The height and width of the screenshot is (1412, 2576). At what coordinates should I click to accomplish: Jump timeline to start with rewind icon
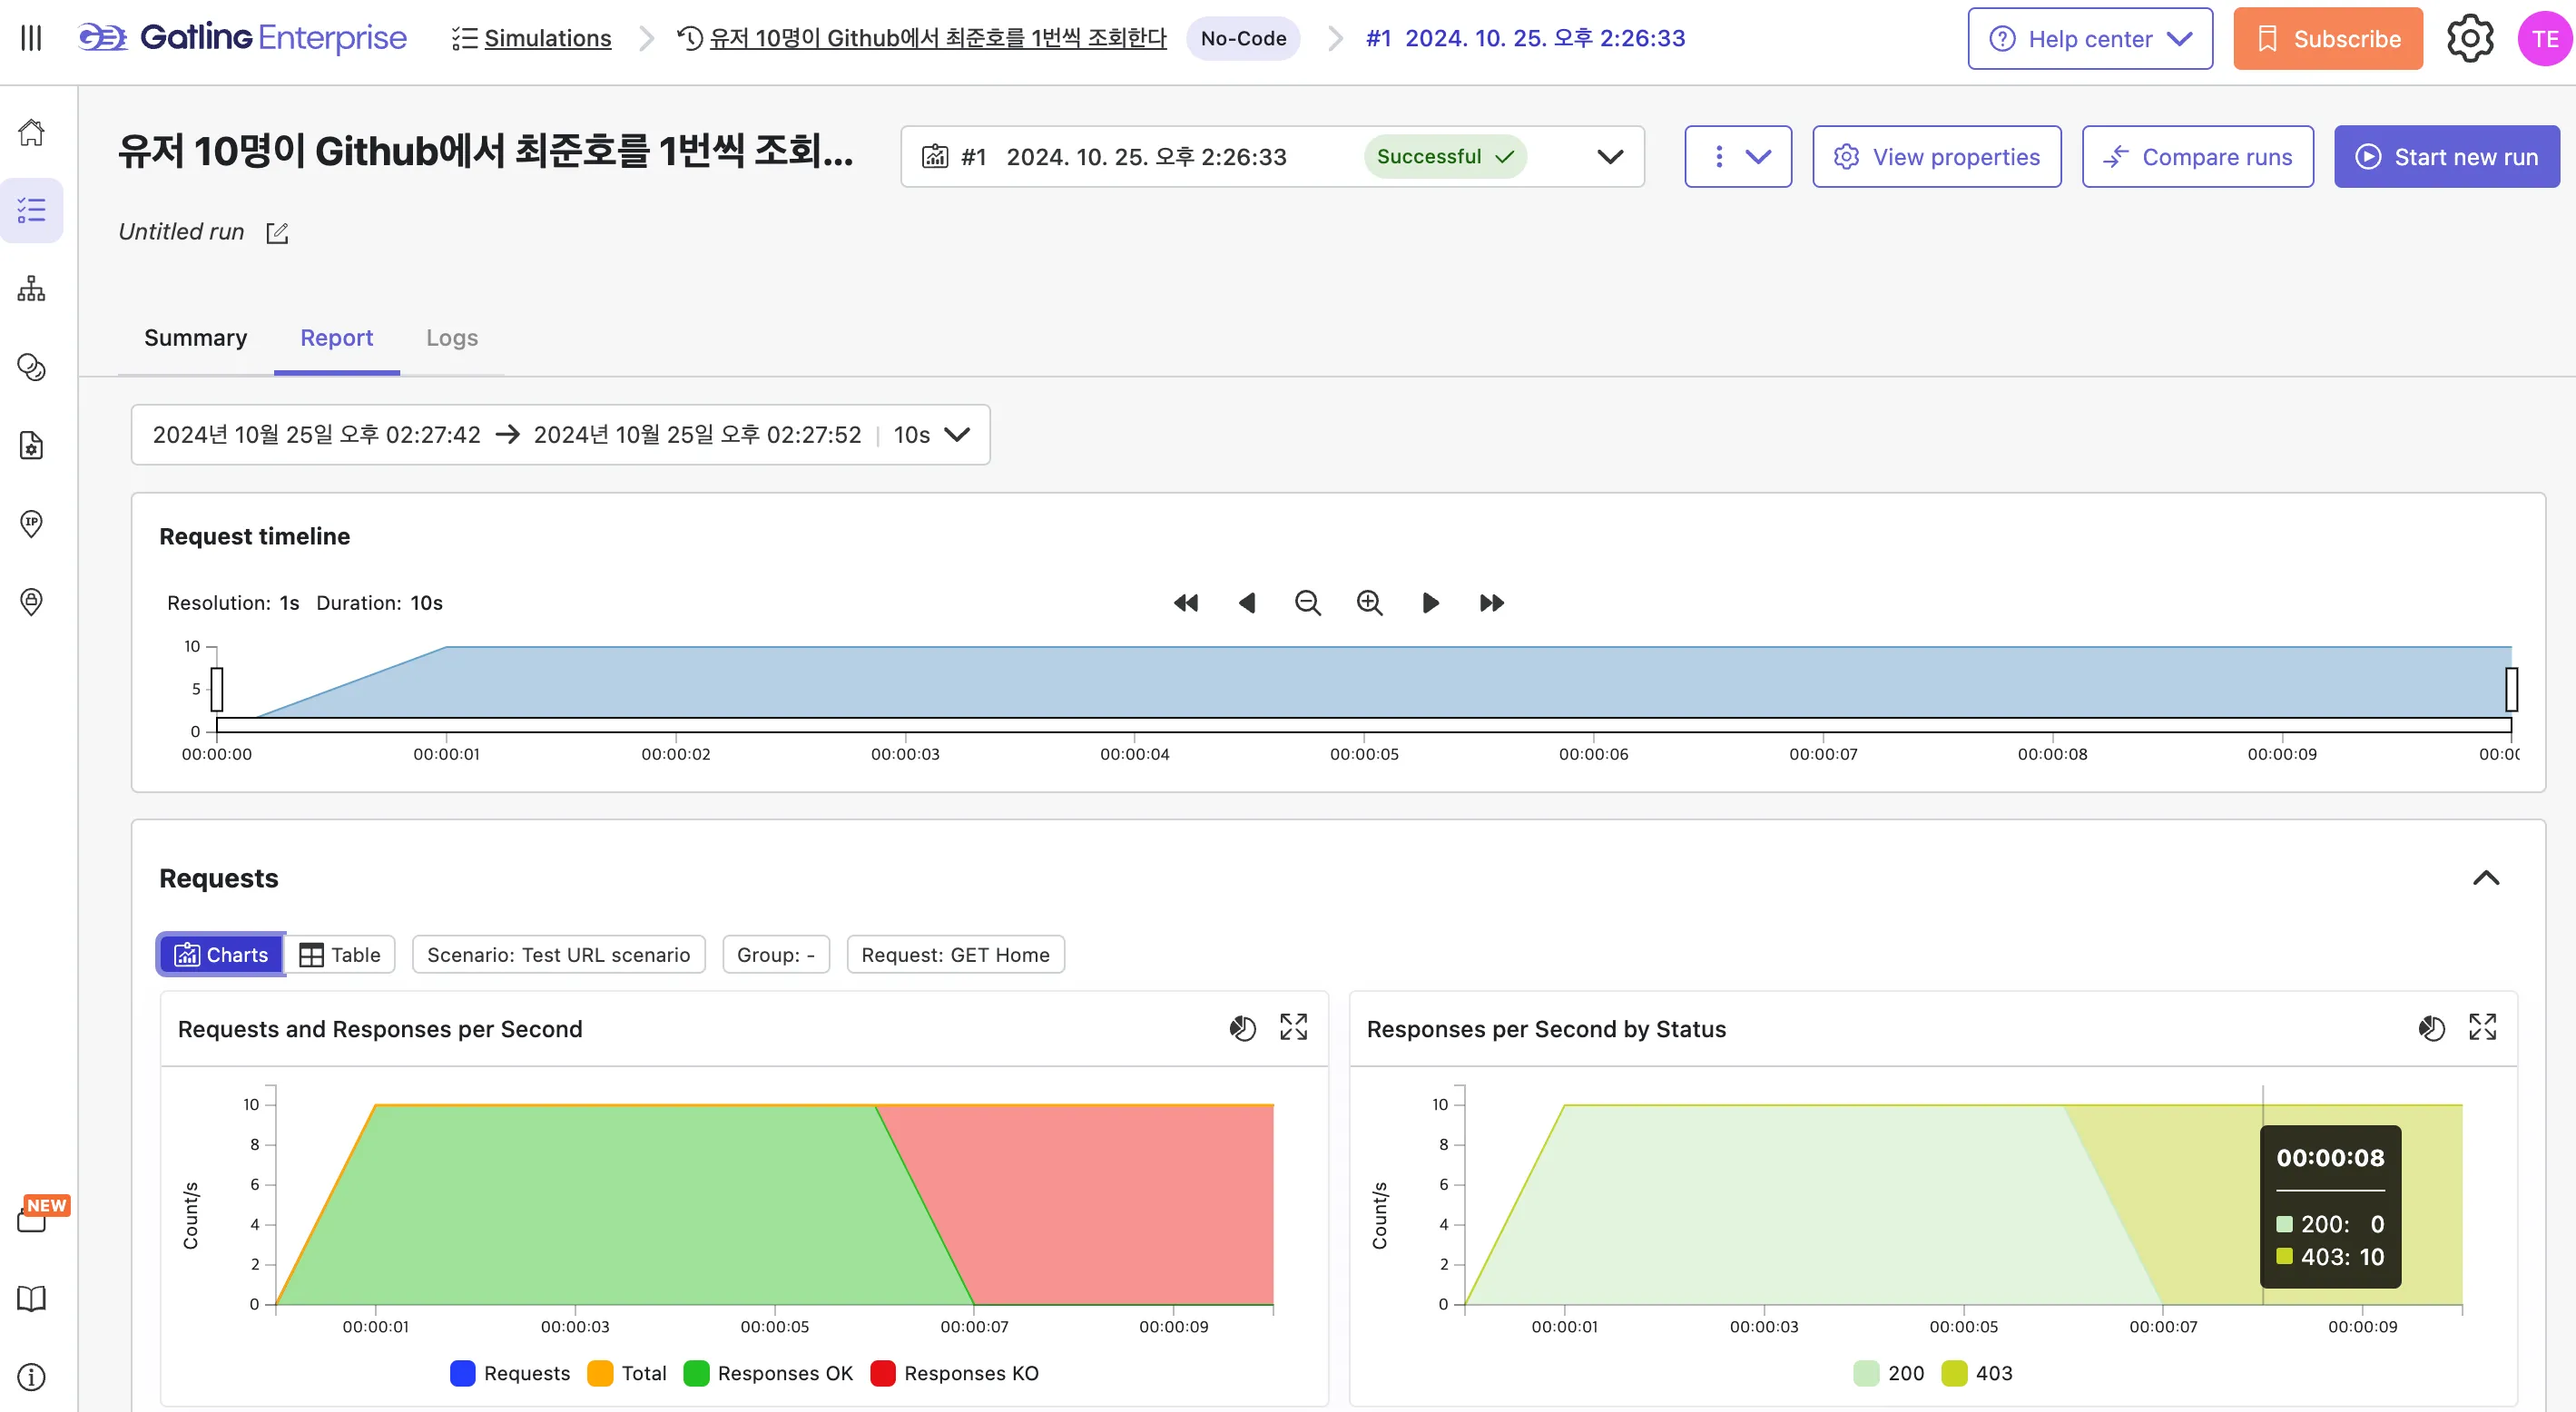pos(1185,603)
